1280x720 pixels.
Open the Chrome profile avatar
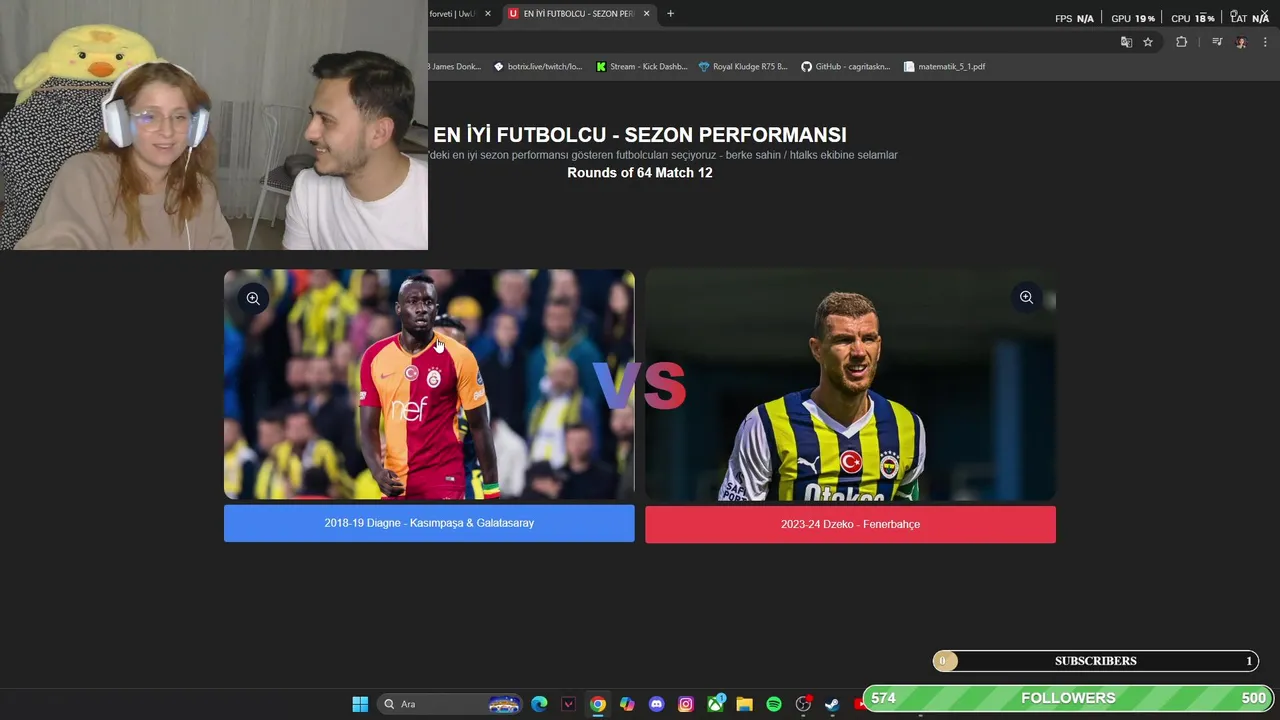[1241, 42]
